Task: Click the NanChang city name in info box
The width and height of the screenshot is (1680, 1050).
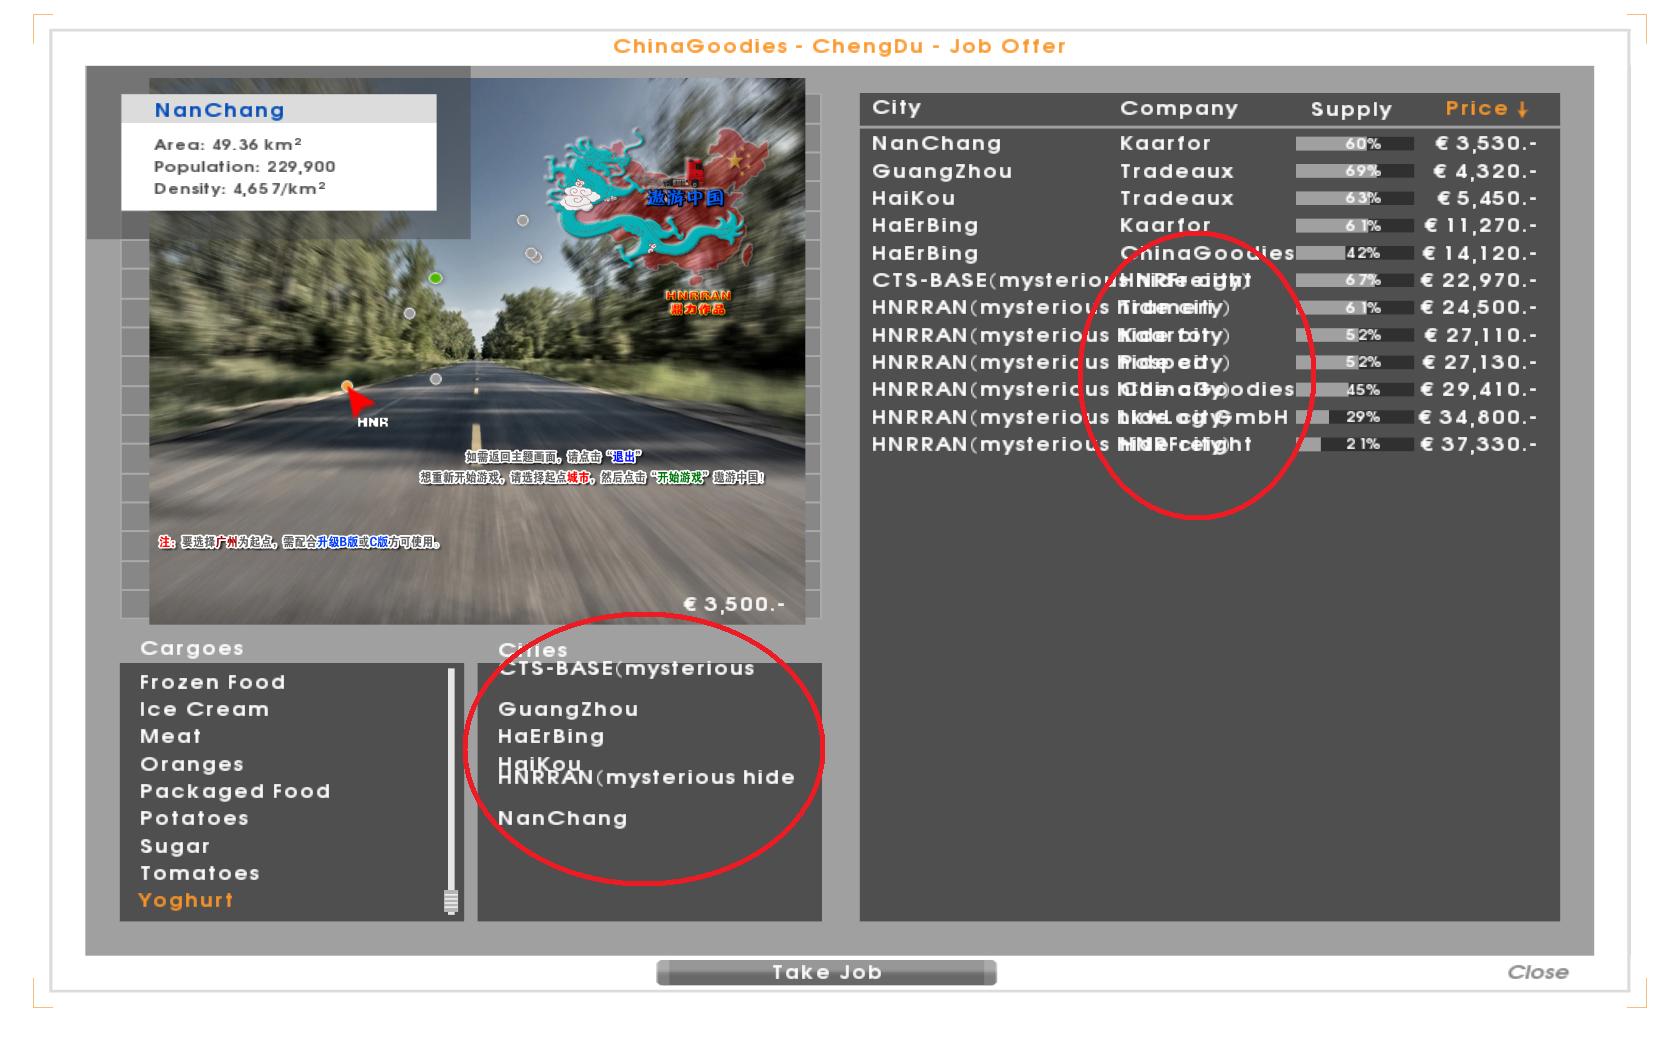Action: click(219, 110)
